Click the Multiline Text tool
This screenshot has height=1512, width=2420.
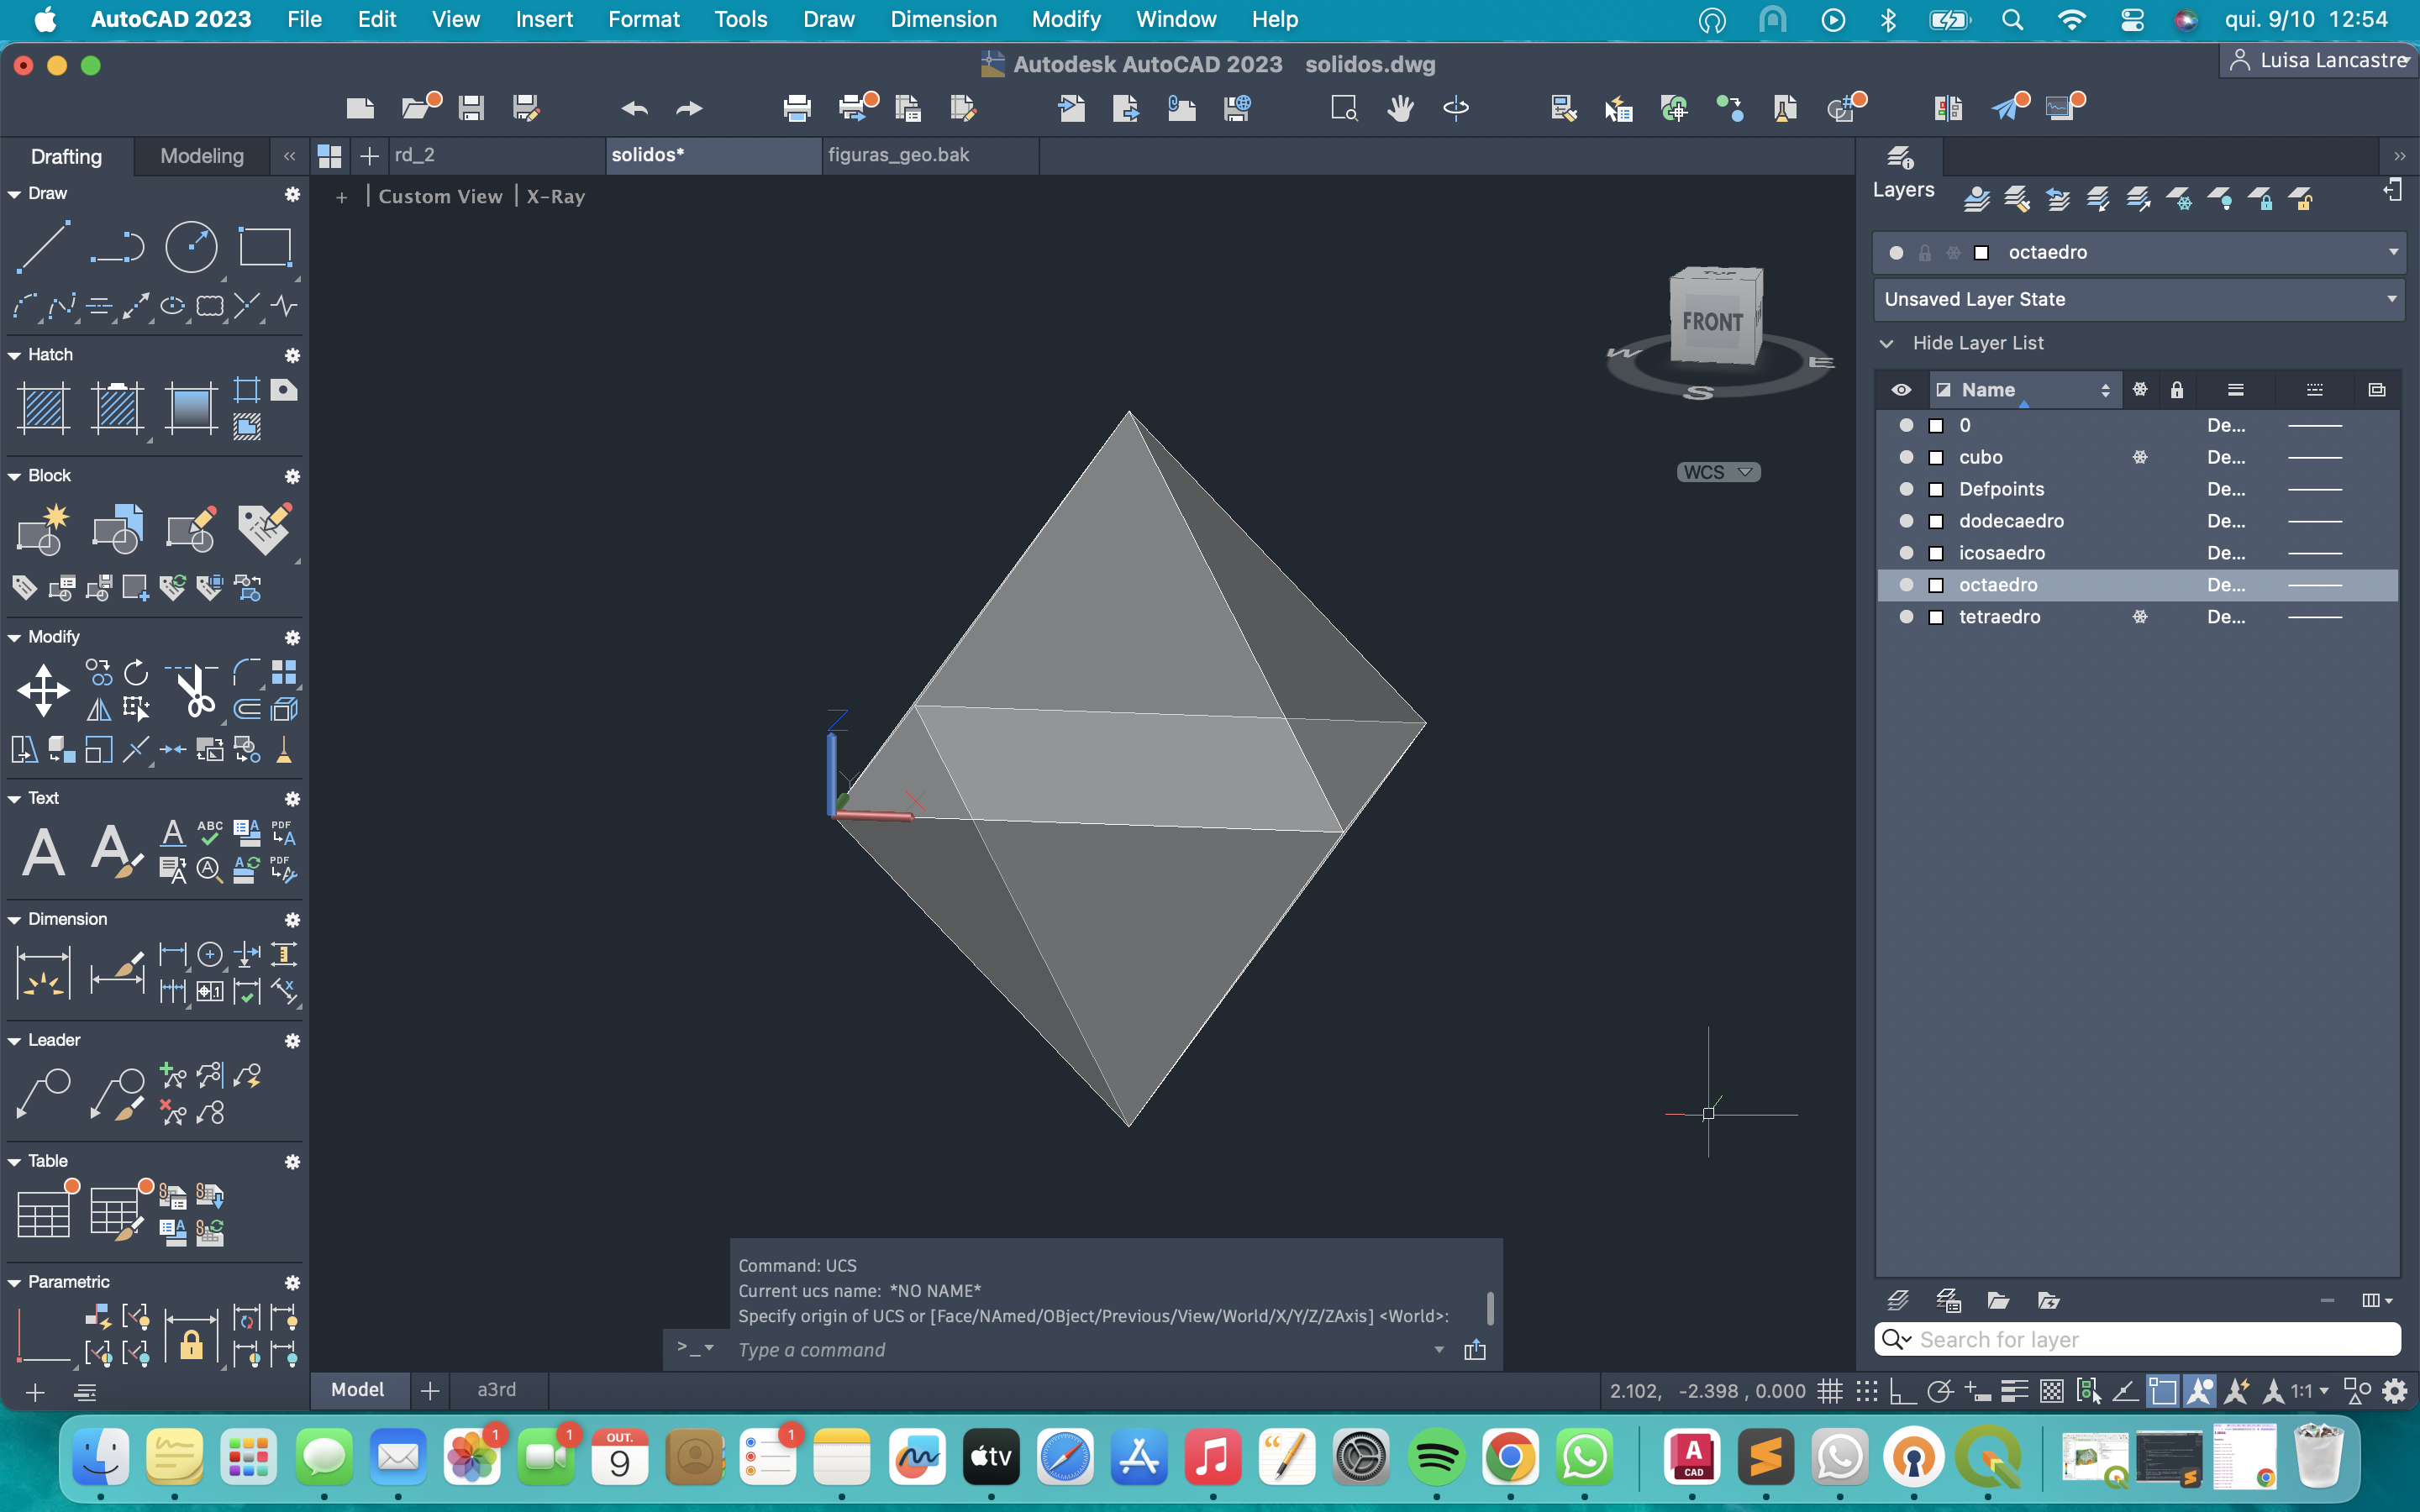(x=43, y=852)
